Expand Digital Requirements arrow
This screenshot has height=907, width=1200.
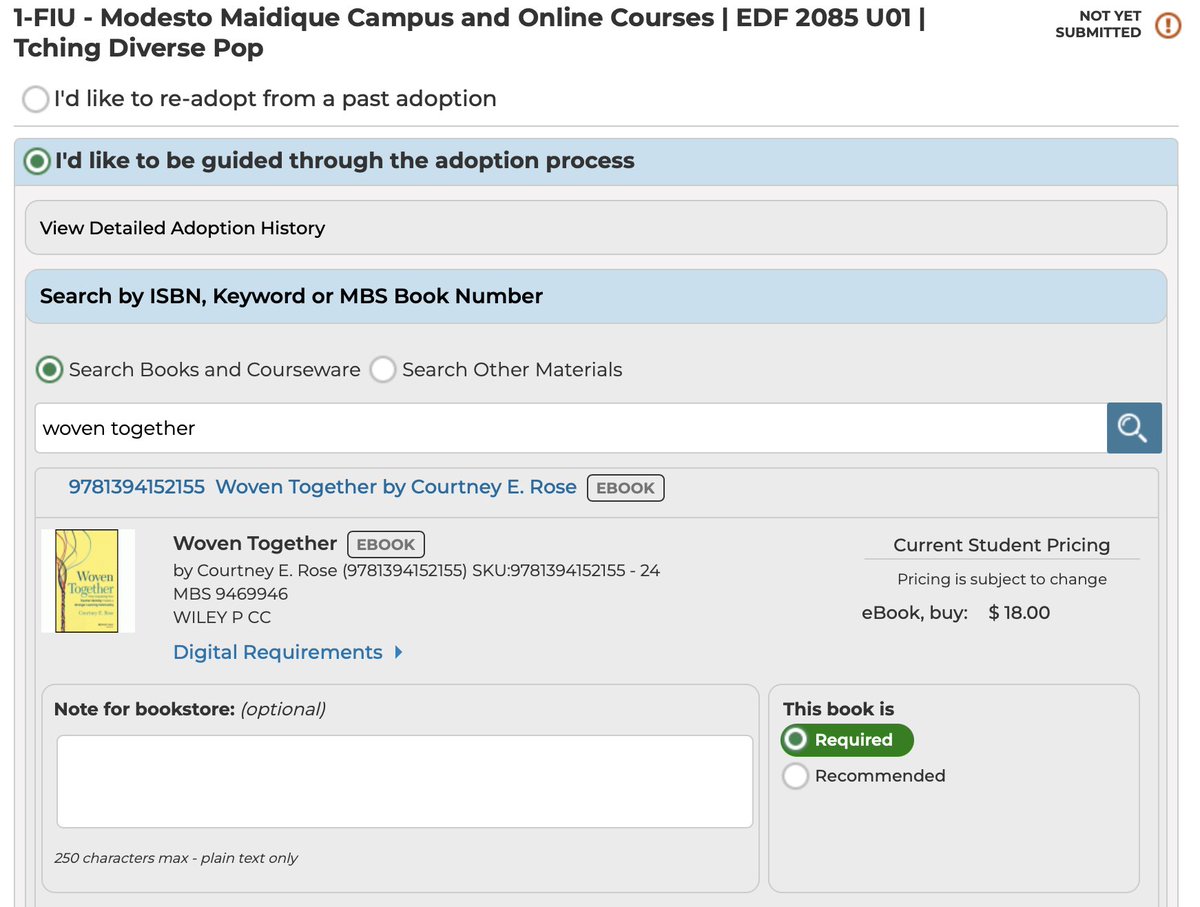[x=399, y=653]
